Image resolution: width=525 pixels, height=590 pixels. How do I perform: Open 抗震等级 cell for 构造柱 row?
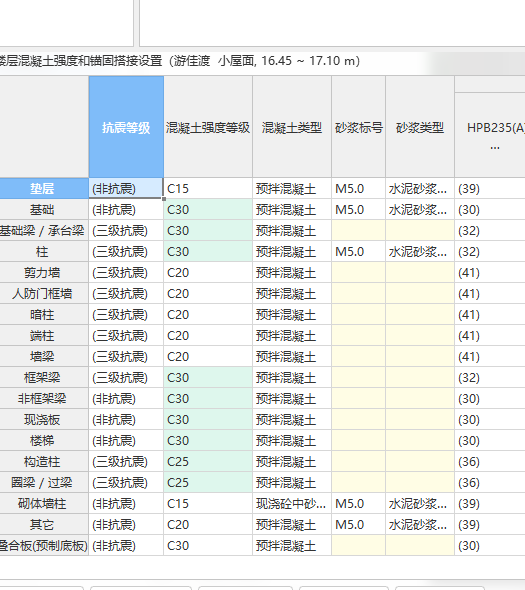(126, 462)
